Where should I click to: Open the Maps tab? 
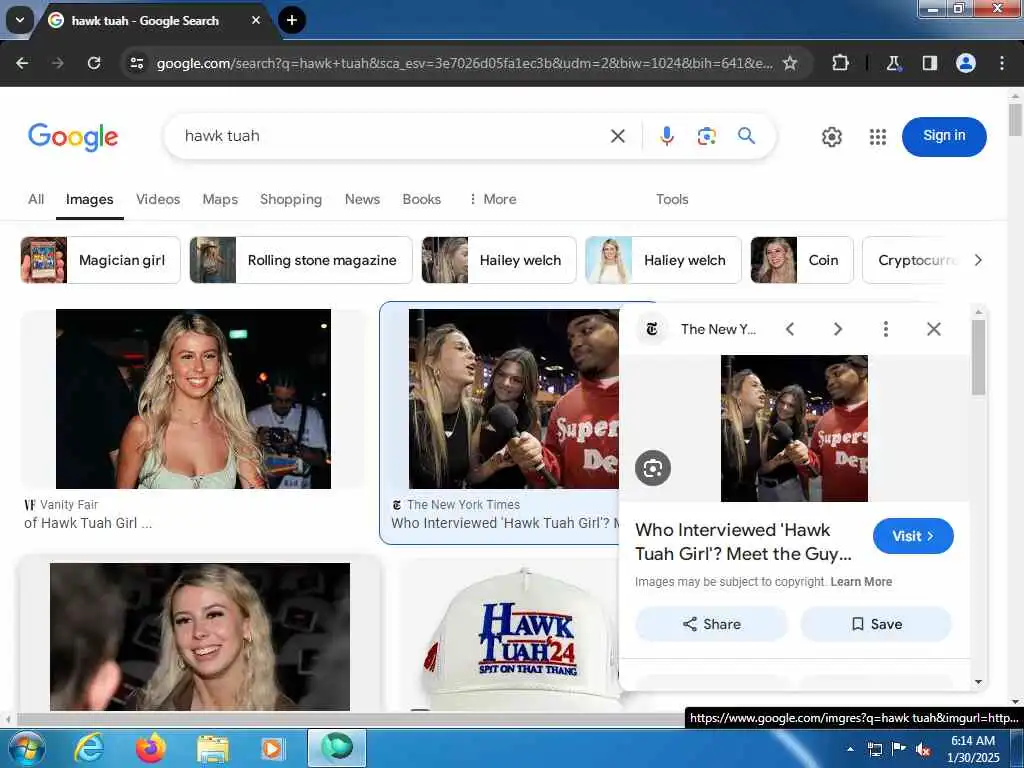[220, 199]
